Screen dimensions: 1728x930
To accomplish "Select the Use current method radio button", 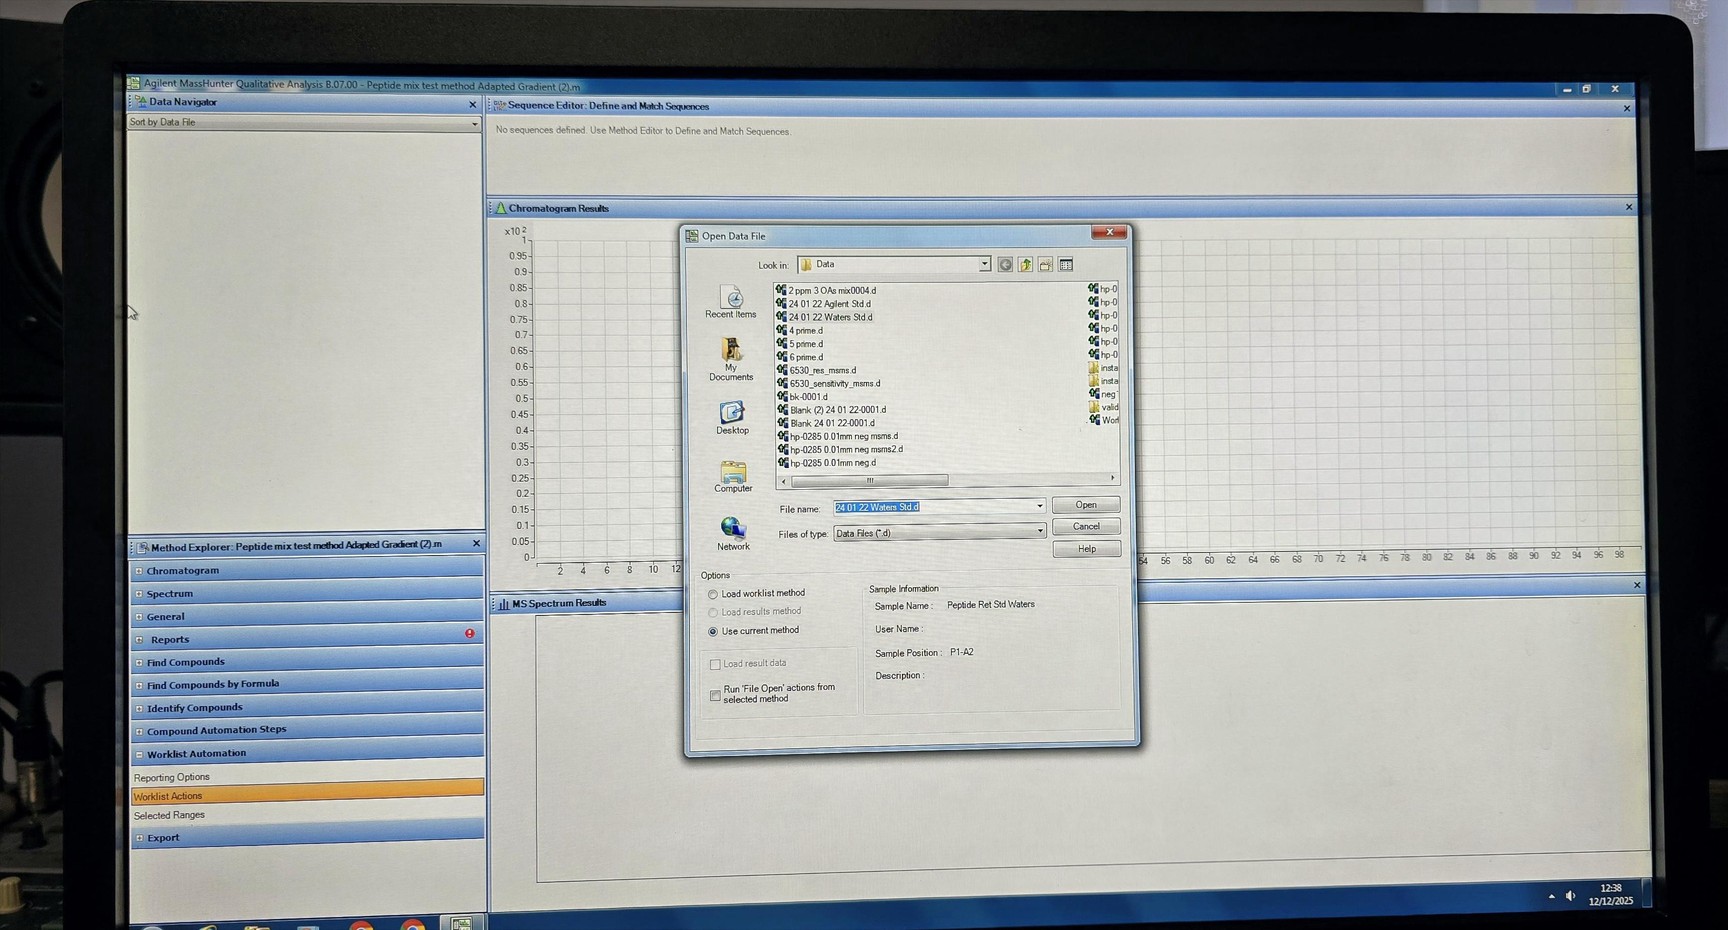I will click(713, 630).
